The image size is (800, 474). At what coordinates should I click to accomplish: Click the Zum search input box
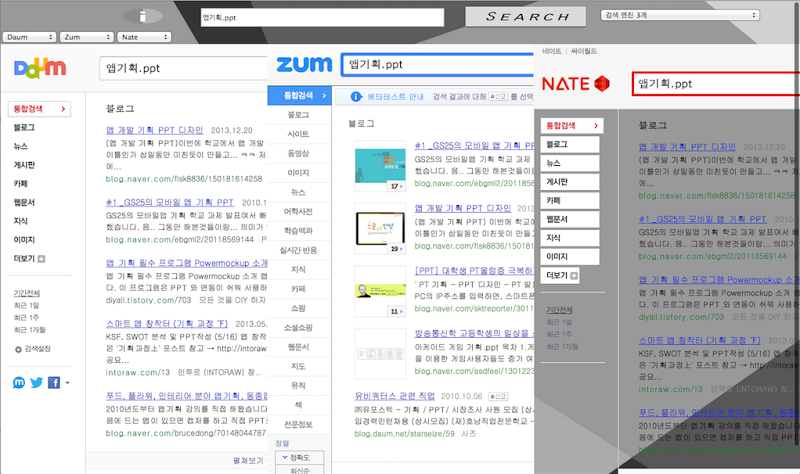[x=437, y=64]
